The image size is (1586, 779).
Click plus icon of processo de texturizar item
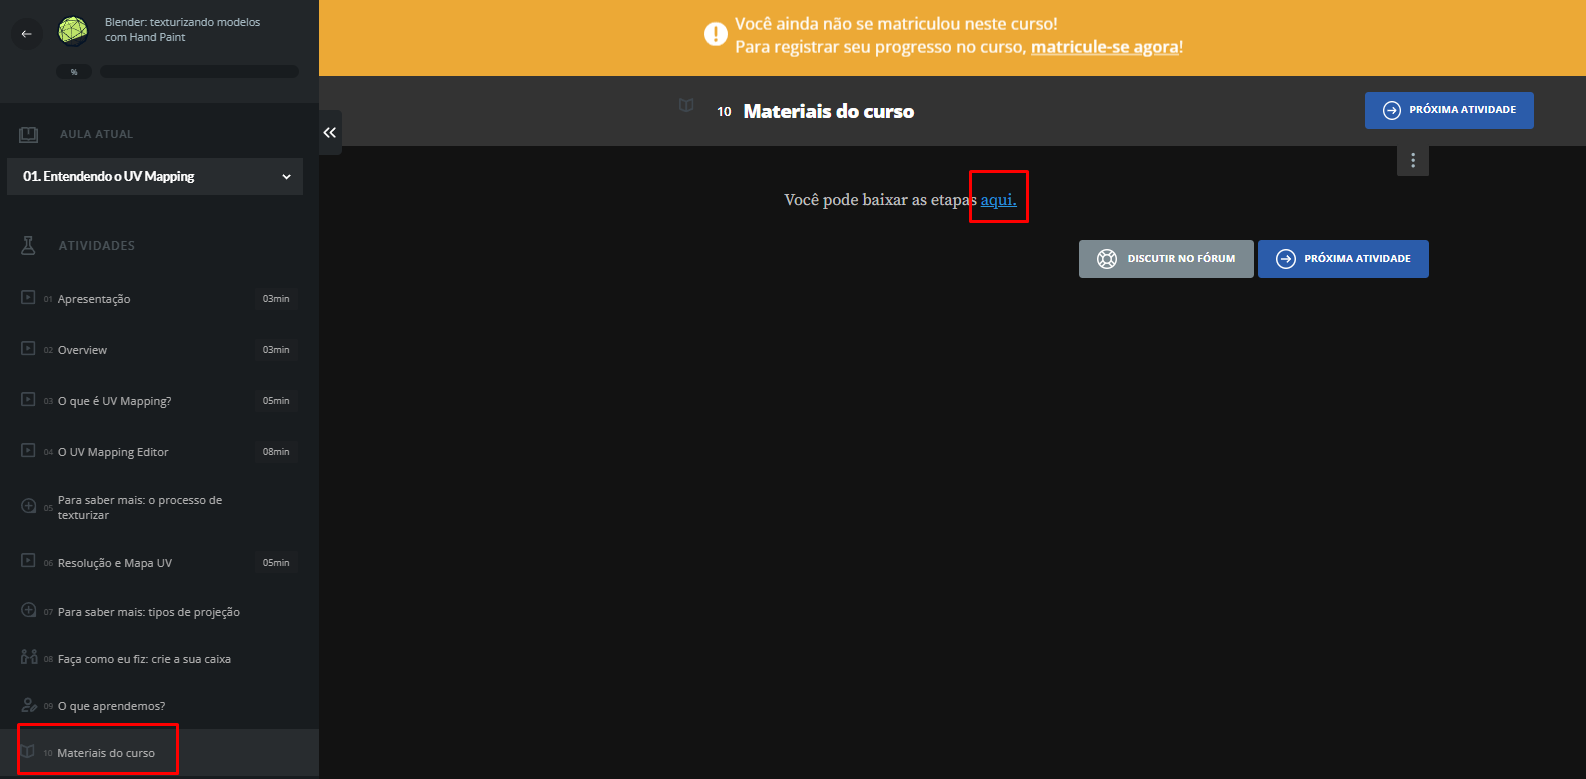pos(29,506)
